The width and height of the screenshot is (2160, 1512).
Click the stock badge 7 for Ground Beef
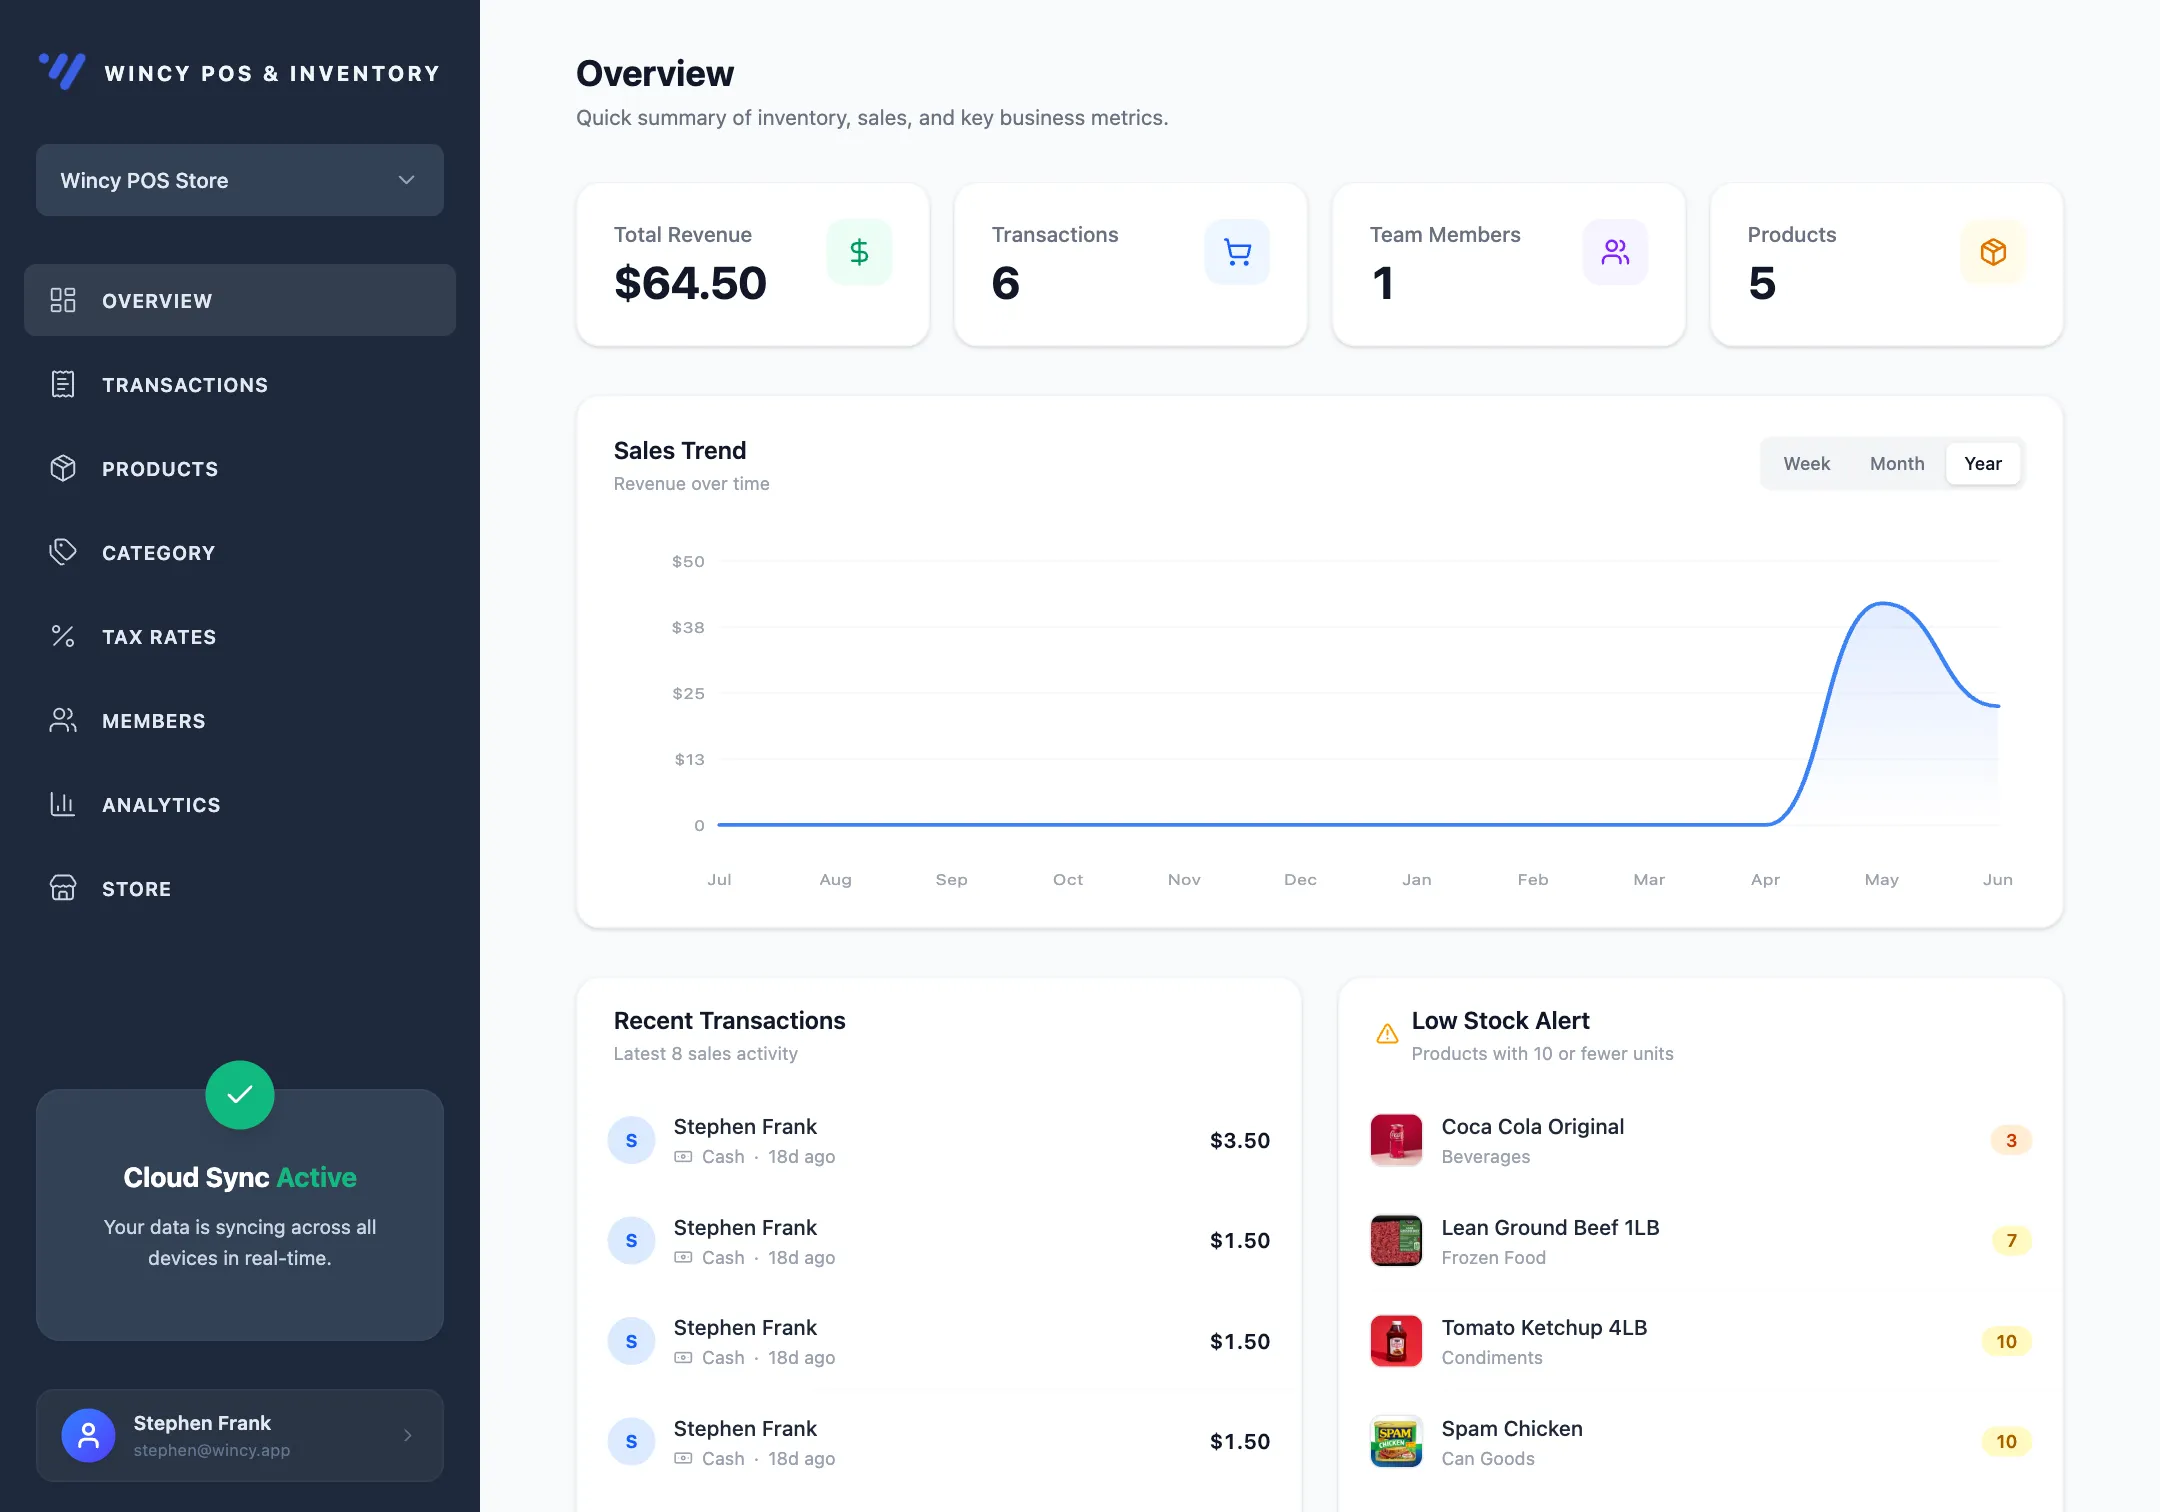(x=2011, y=1240)
